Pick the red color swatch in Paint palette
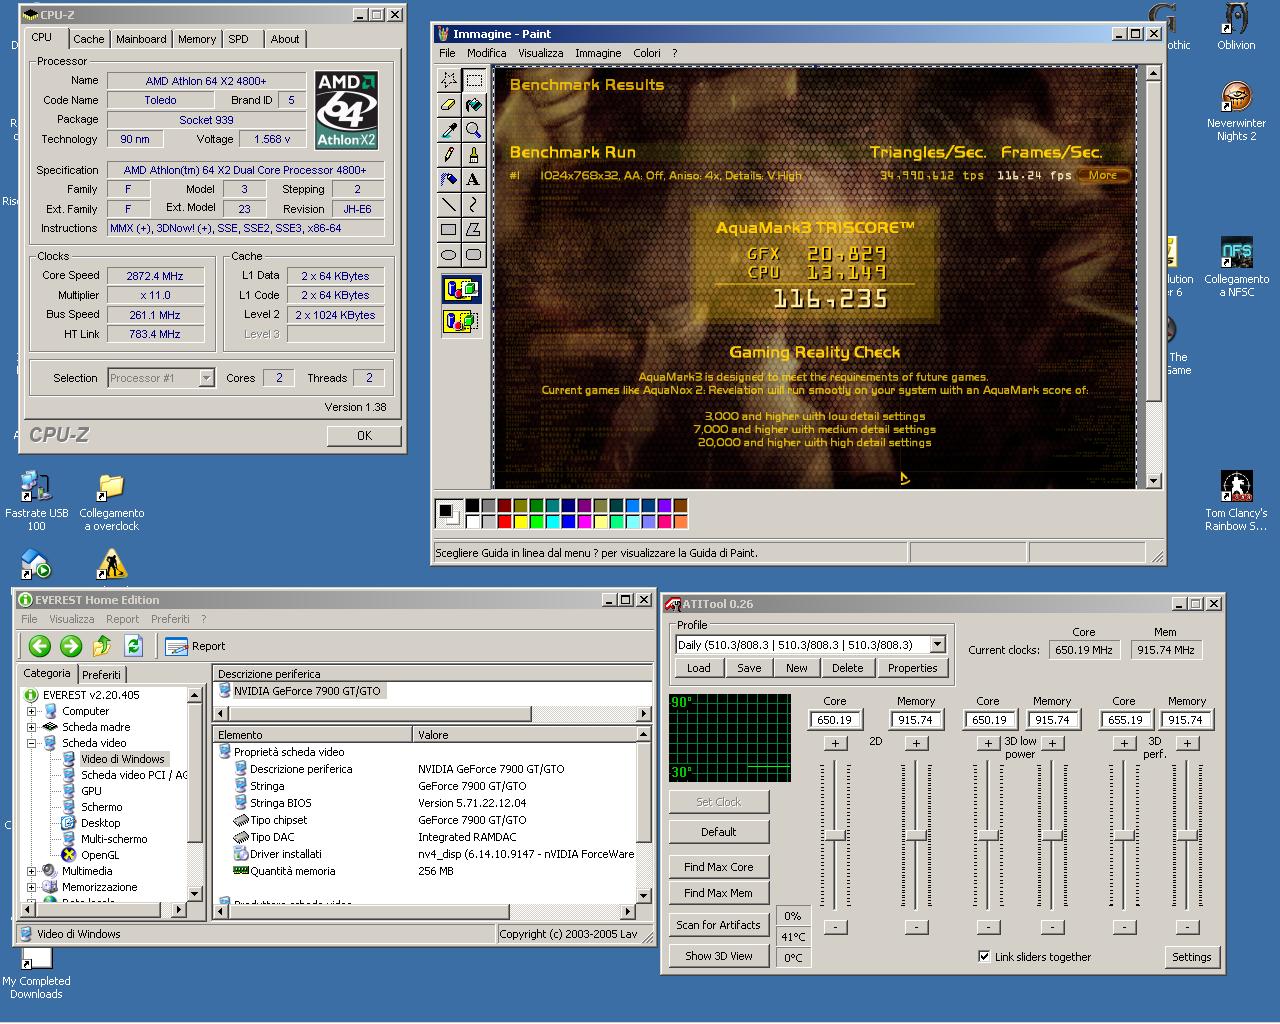The width and height of the screenshot is (1280, 1024). tap(505, 521)
